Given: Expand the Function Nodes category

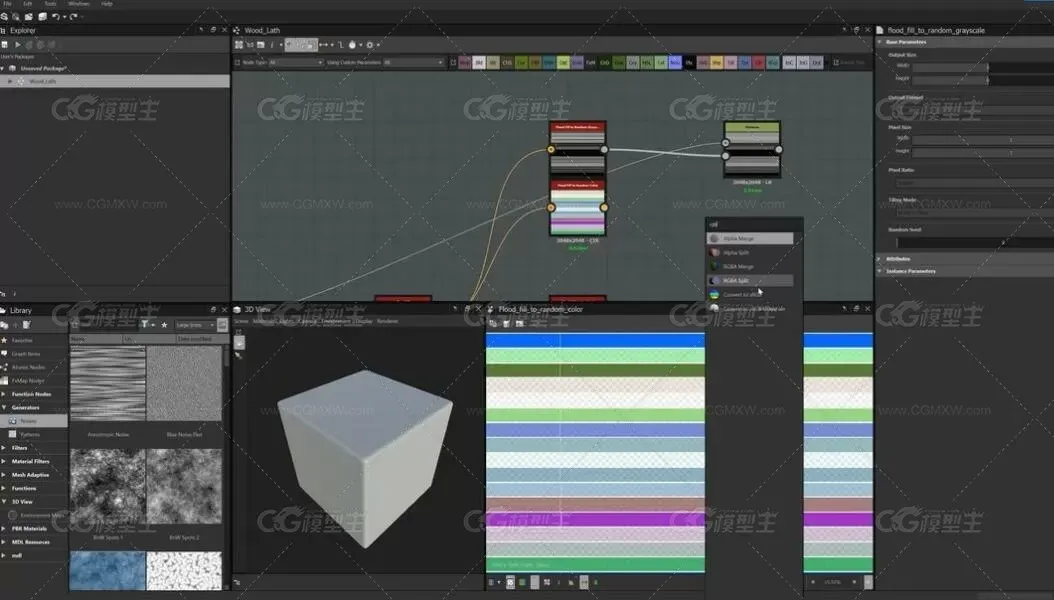Looking at the screenshot, I should coord(3,394).
